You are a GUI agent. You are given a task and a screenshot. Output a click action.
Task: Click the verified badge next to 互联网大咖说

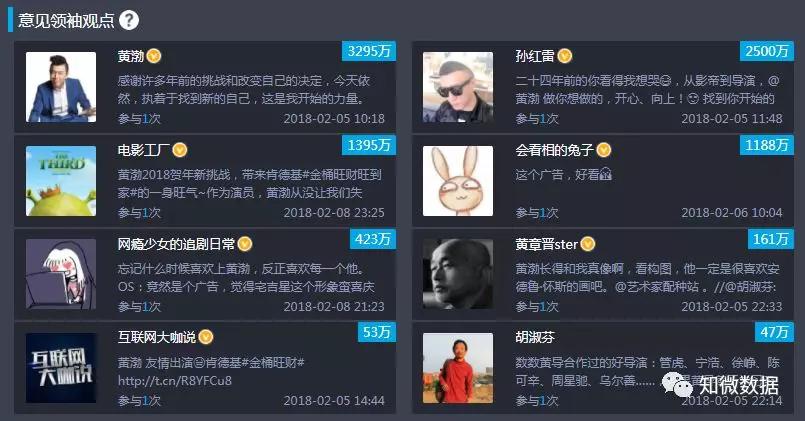coord(206,337)
